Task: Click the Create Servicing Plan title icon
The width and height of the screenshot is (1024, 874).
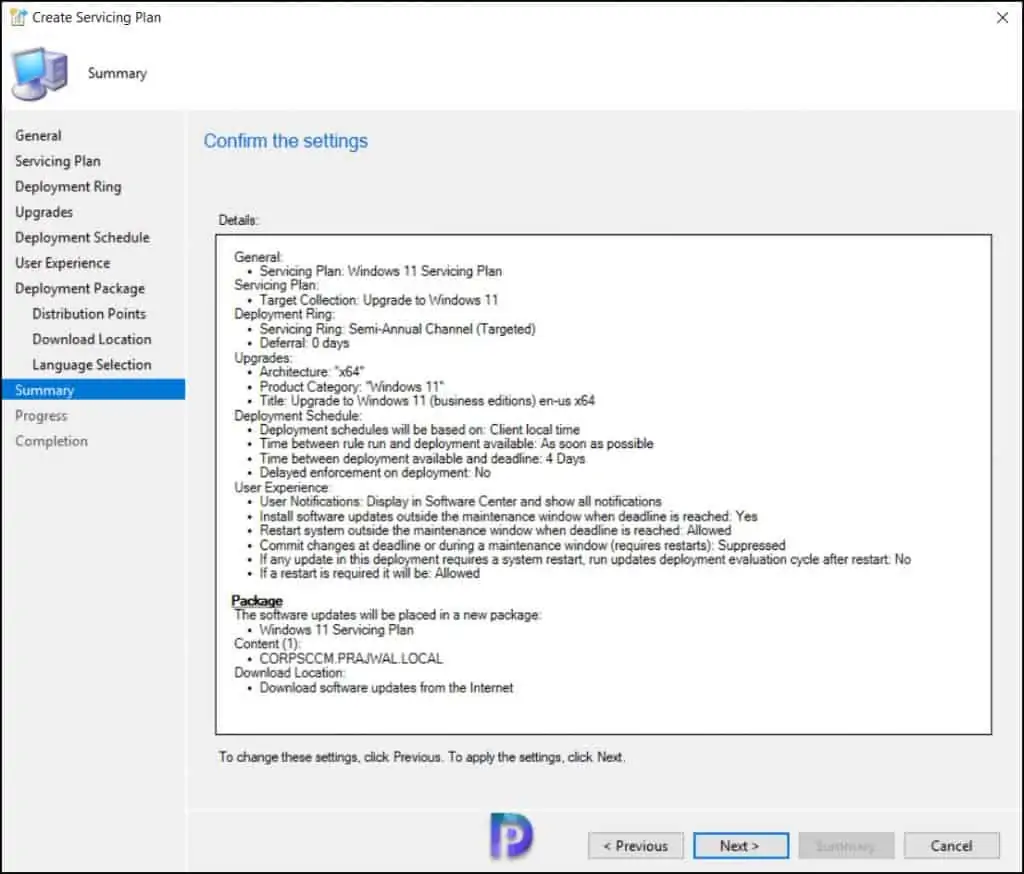Action: click(18, 17)
